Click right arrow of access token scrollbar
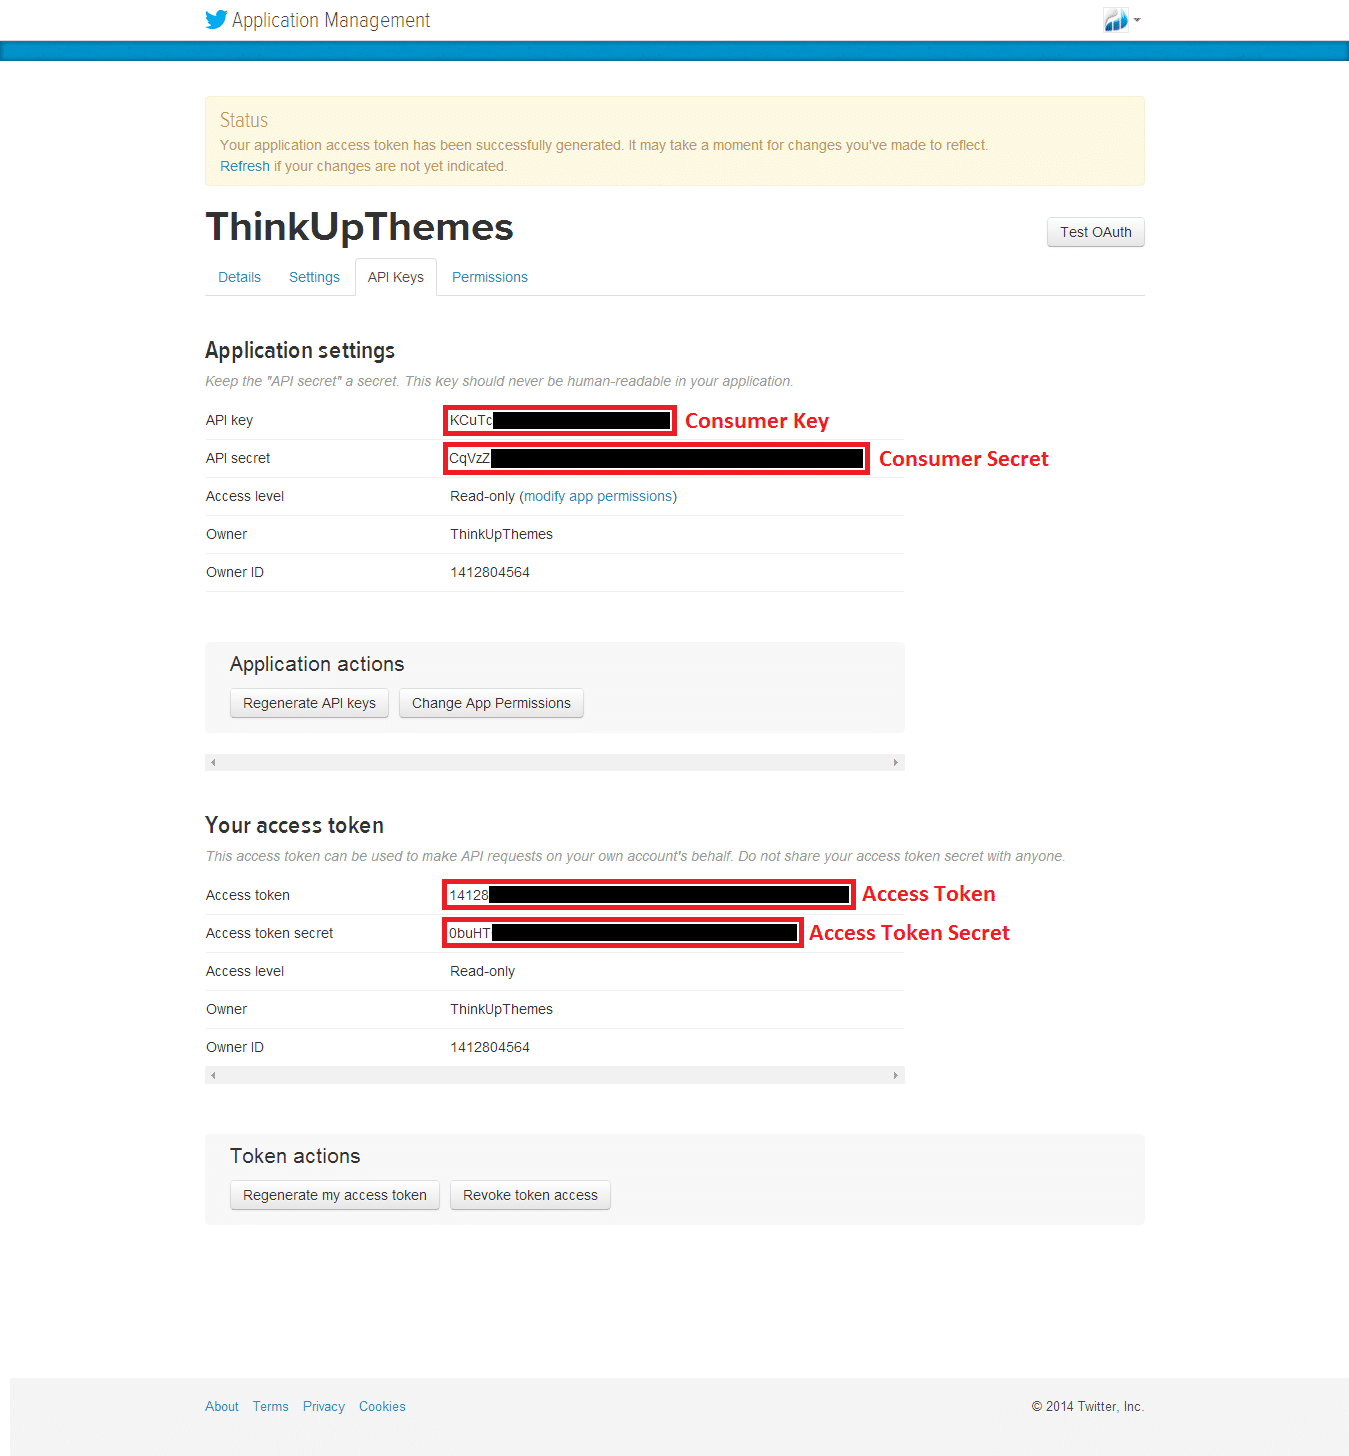Image resolution: width=1349 pixels, height=1456 pixels. coord(895,1075)
